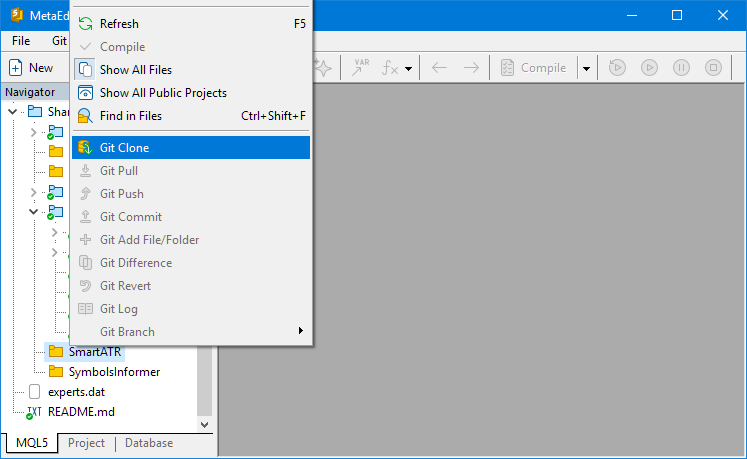Click the disabled Compile menu entry

pyautogui.click(x=191, y=47)
